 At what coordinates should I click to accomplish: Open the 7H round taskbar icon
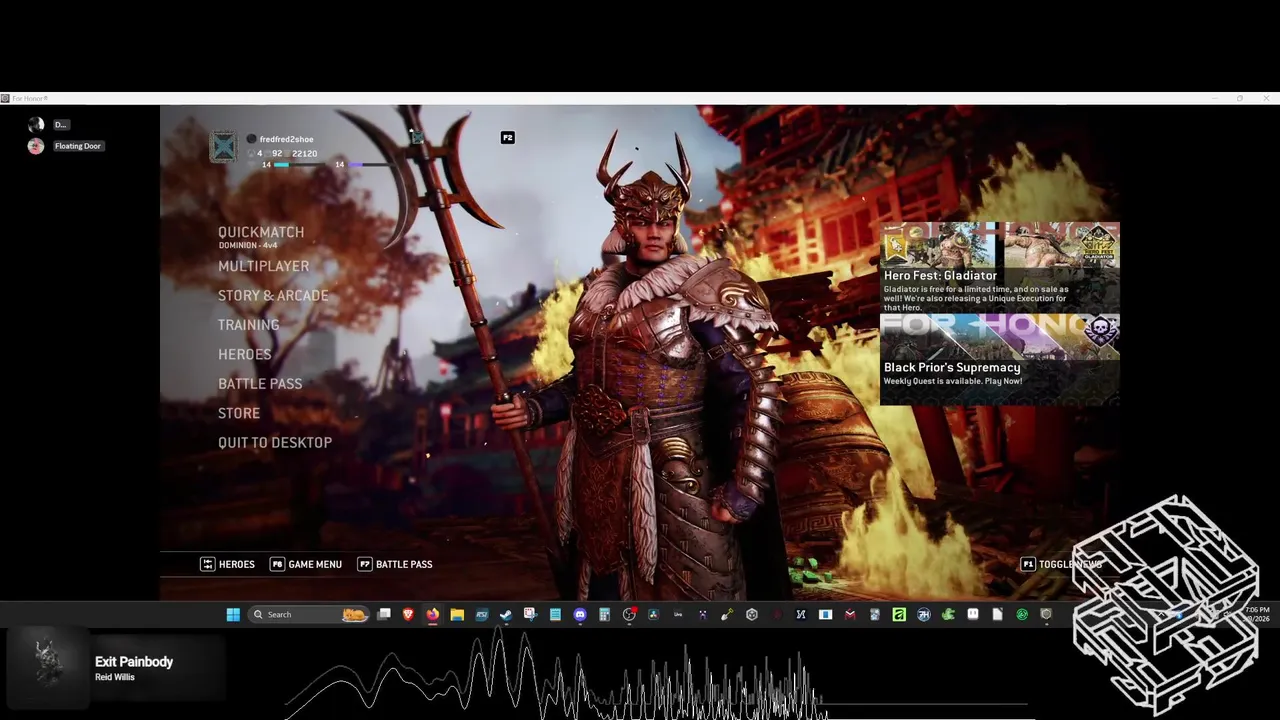click(923, 614)
